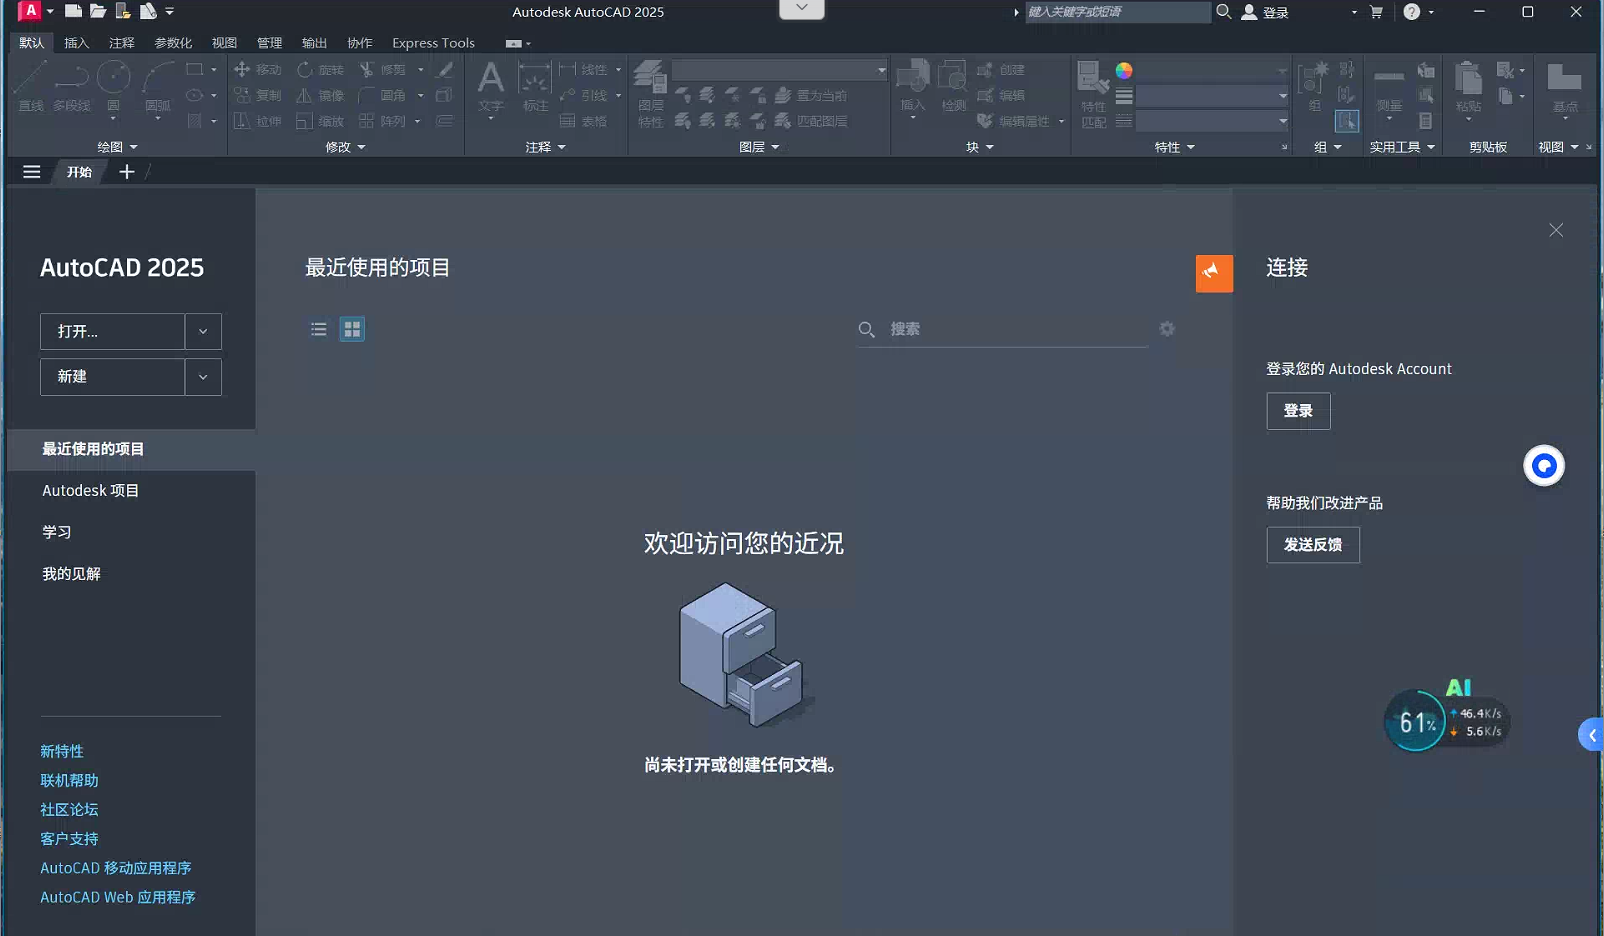Switch to list view of recent items

pyautogui.click(x=319, y=329)
